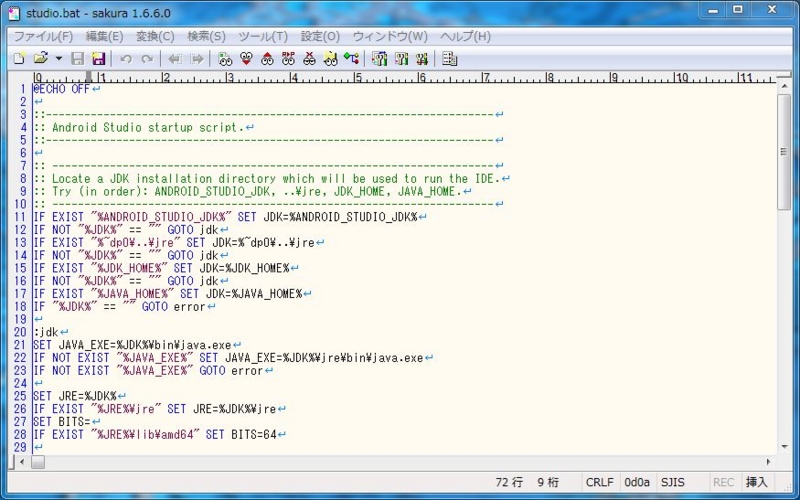Open the ヘルプ(H) menu
This screenshot has height=500, width=800.
(465, 36)
